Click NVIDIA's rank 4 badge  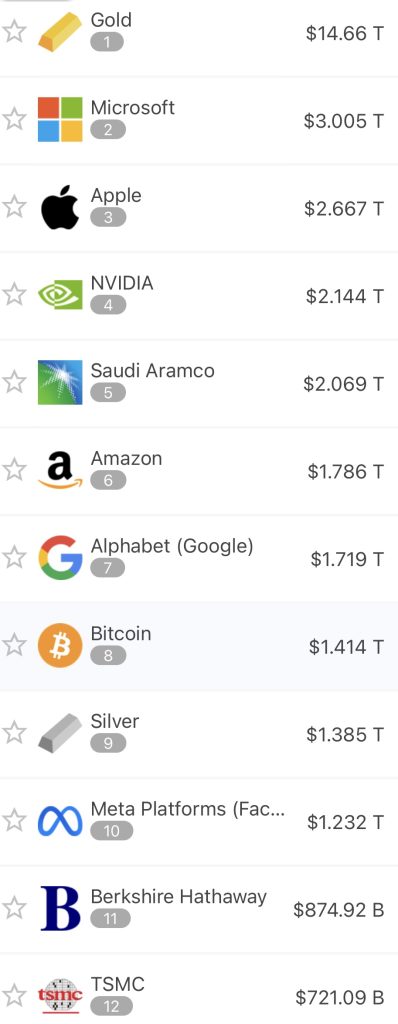point(108,305)
